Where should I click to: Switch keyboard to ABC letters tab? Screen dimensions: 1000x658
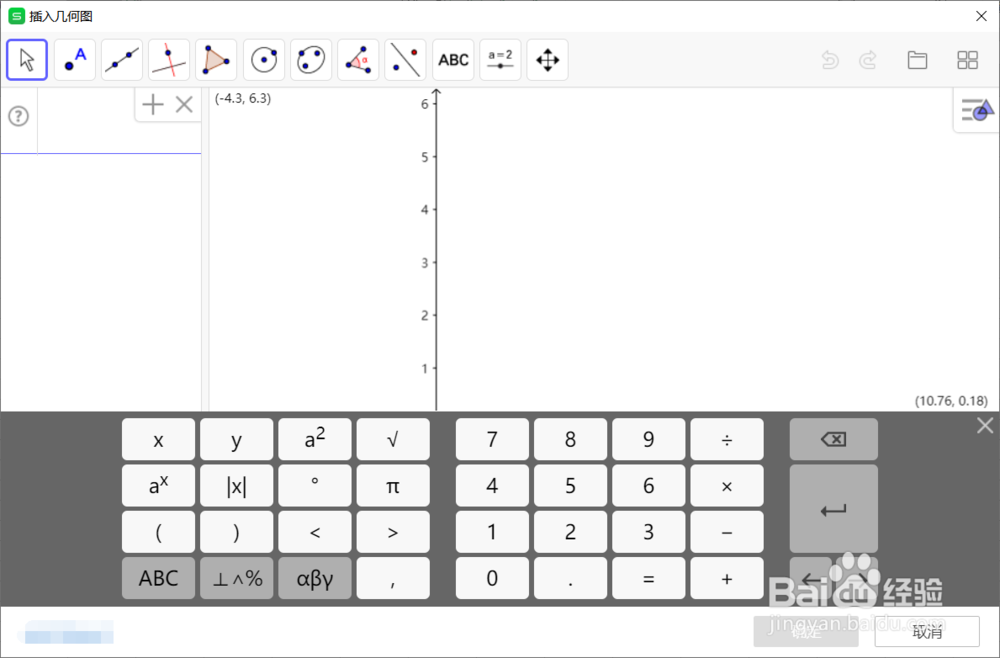click(158, 578)
